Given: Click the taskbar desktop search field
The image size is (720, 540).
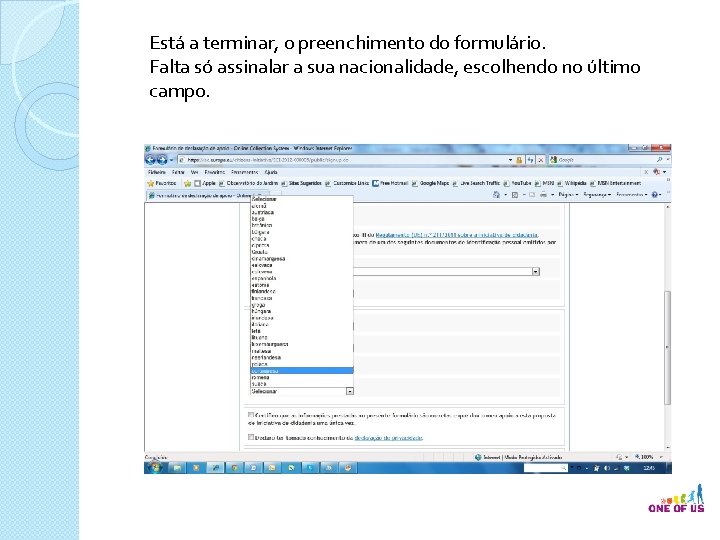Looking at the screenshot, I should (546, 468).
